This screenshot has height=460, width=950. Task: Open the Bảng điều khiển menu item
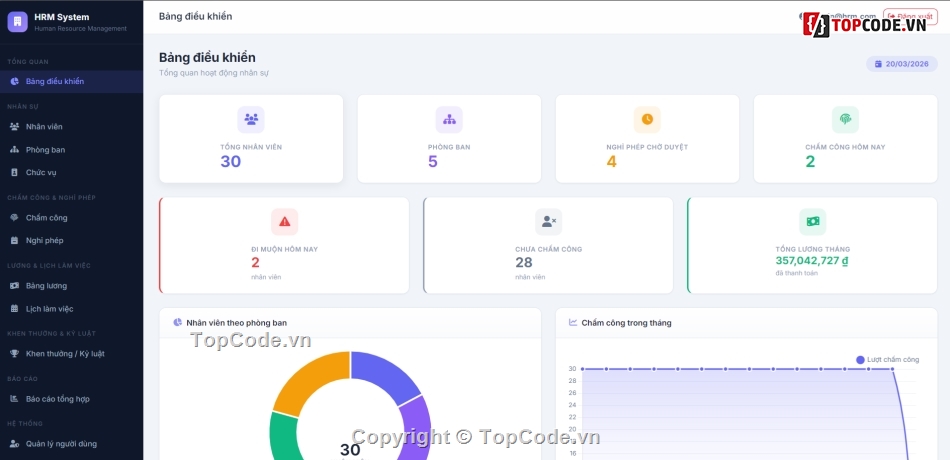pos(71,81)
